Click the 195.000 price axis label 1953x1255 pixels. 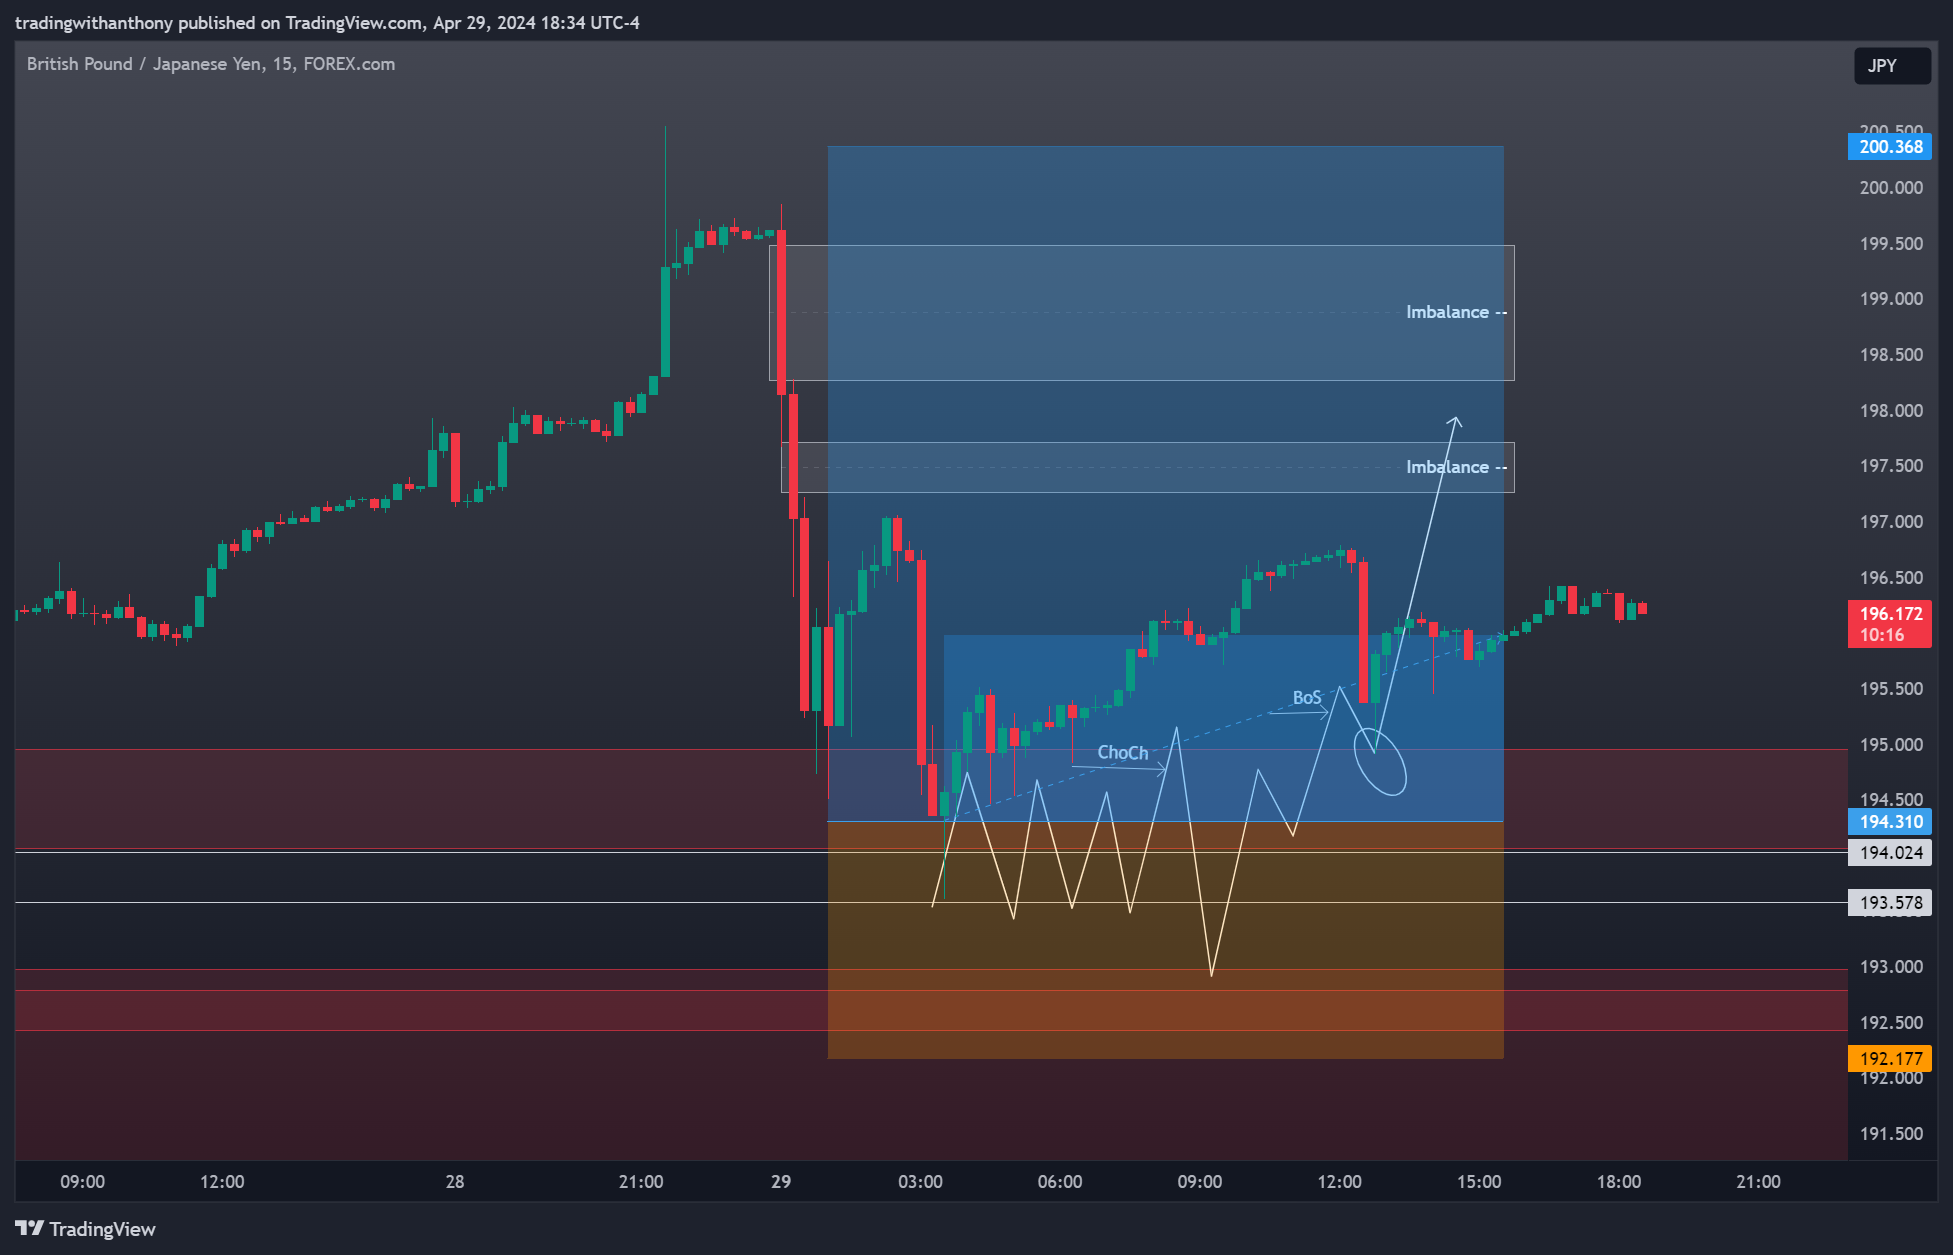pyautogui.click(x=1890, y=745)
